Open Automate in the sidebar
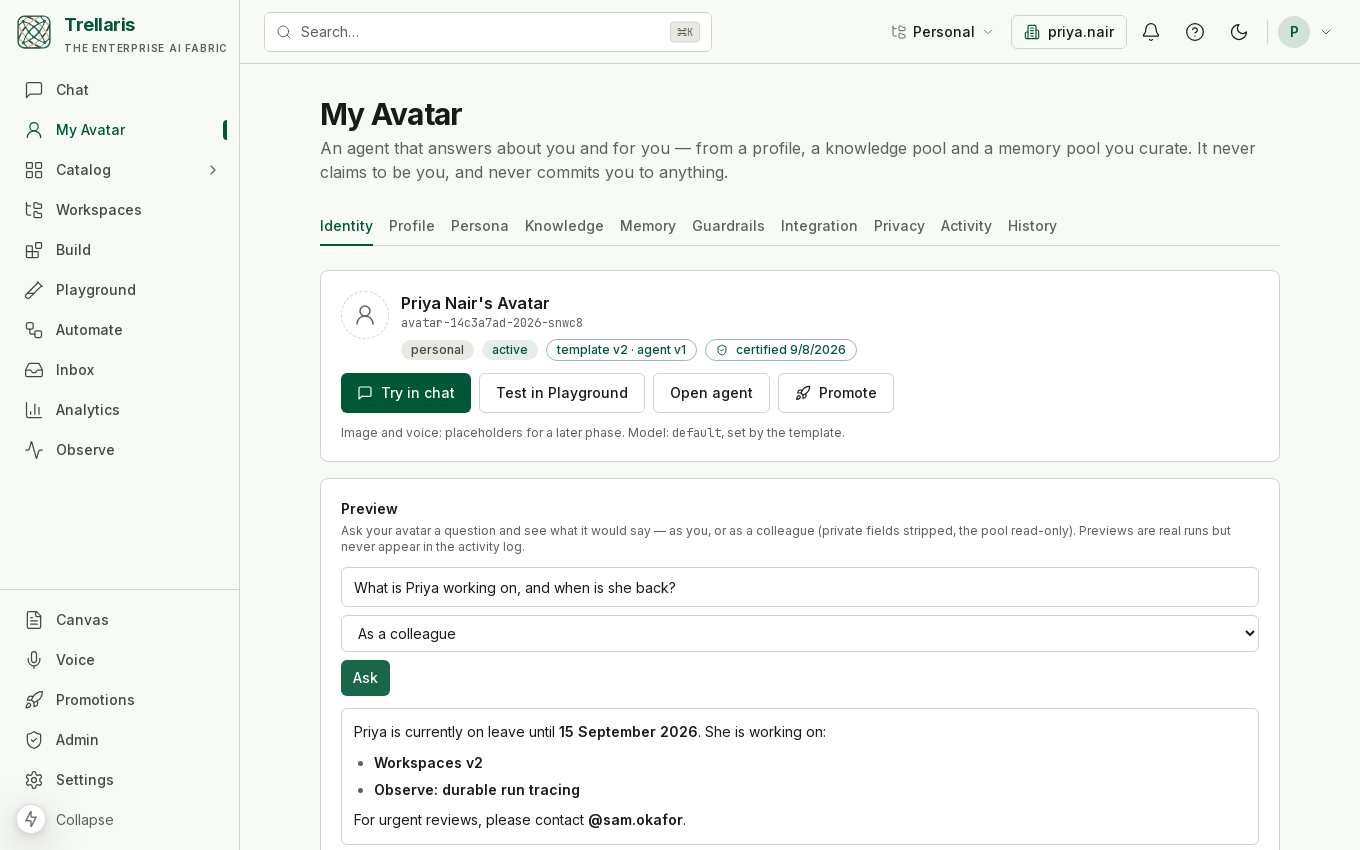 tap(120, 330)
